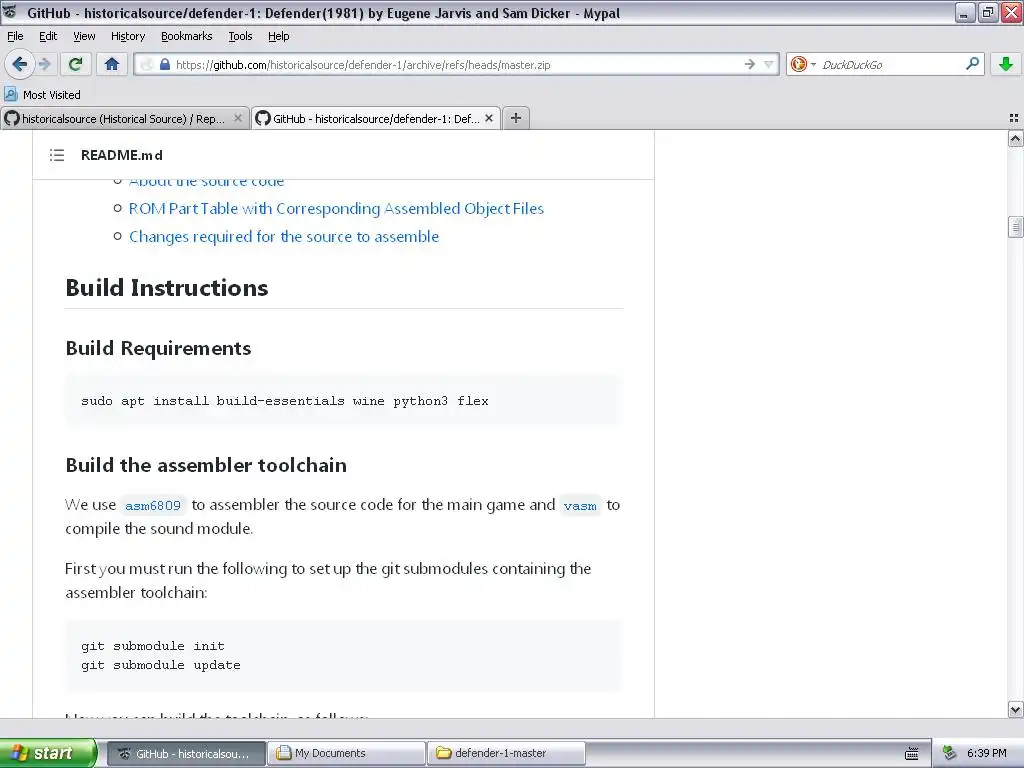Open the File menu
1024x768 pixels.
(15, 36)
